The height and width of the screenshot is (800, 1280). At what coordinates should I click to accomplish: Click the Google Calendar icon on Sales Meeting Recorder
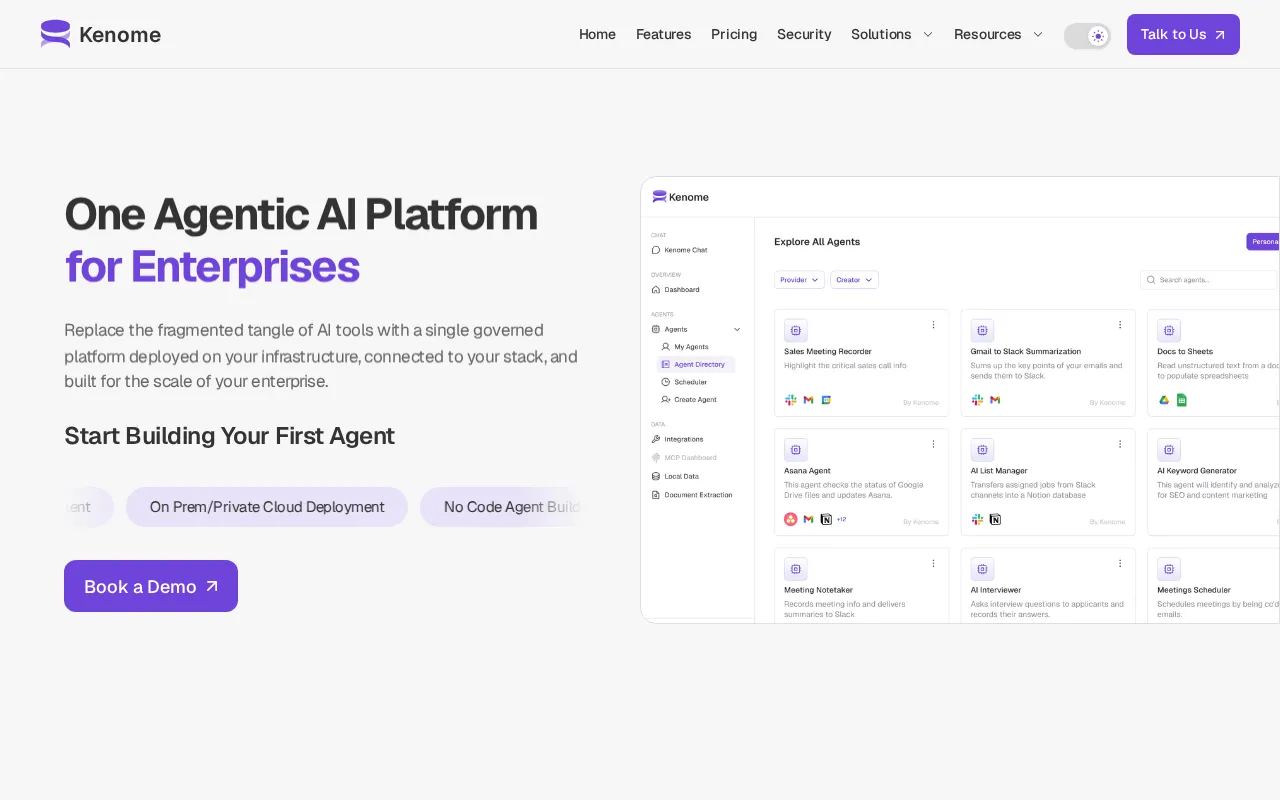coord(826,400)
